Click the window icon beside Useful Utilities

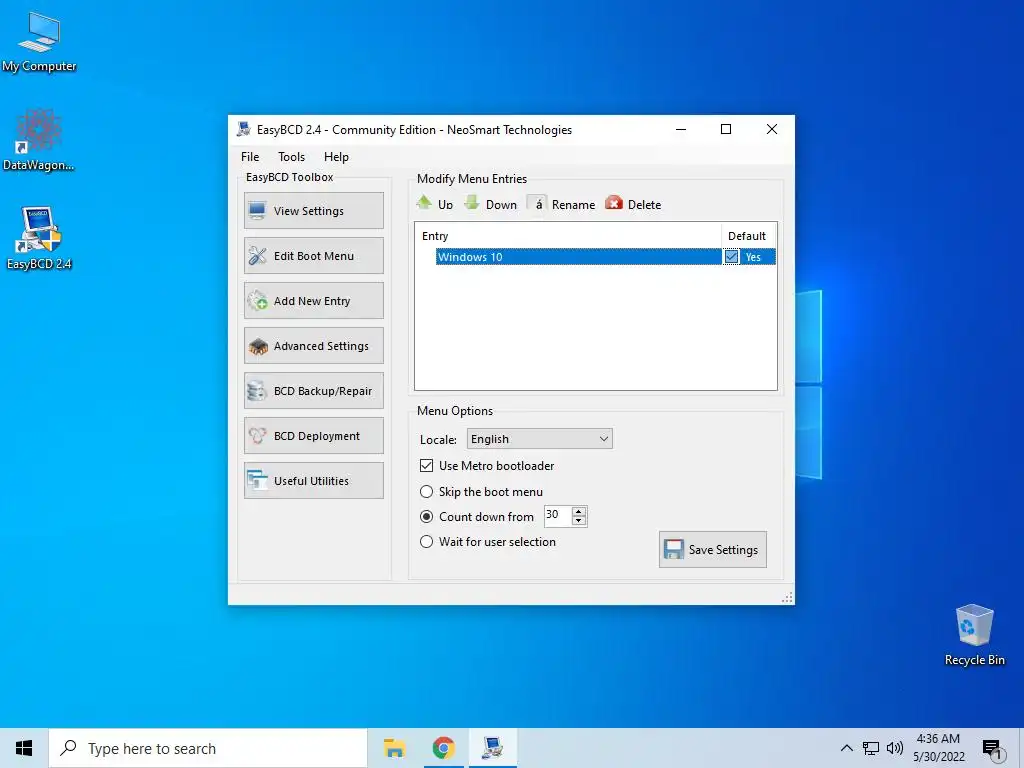[x=257, y=480]
